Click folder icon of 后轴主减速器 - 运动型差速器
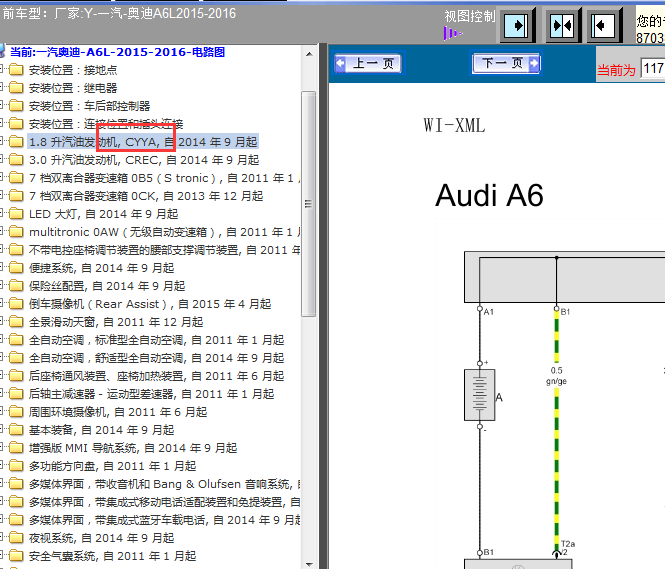 (16, 394)
